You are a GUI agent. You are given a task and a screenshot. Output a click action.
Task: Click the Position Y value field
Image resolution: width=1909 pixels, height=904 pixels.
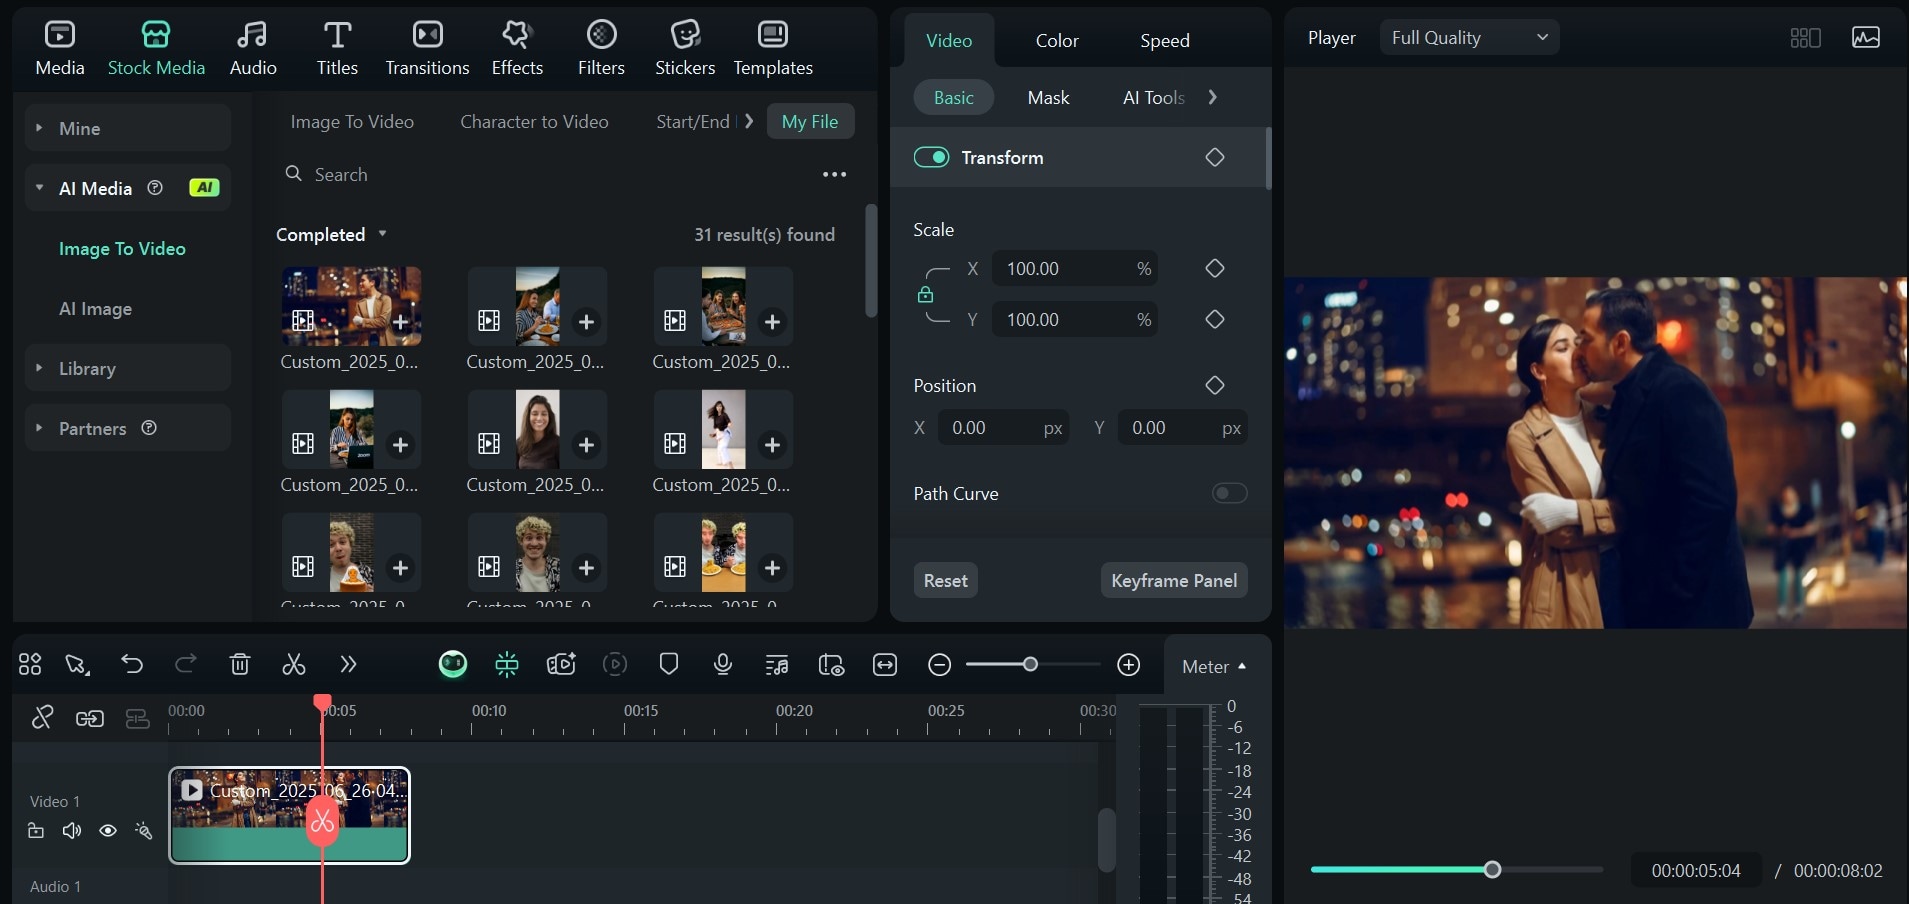(1182, 428)
